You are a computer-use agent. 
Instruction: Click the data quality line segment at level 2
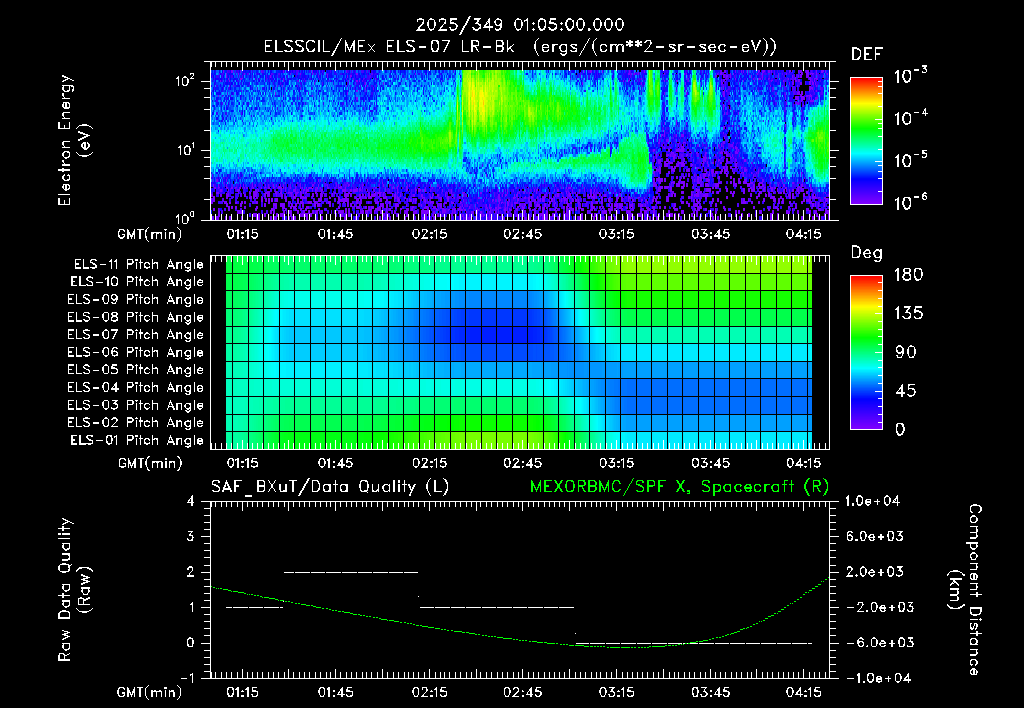[x=351, y=572]
